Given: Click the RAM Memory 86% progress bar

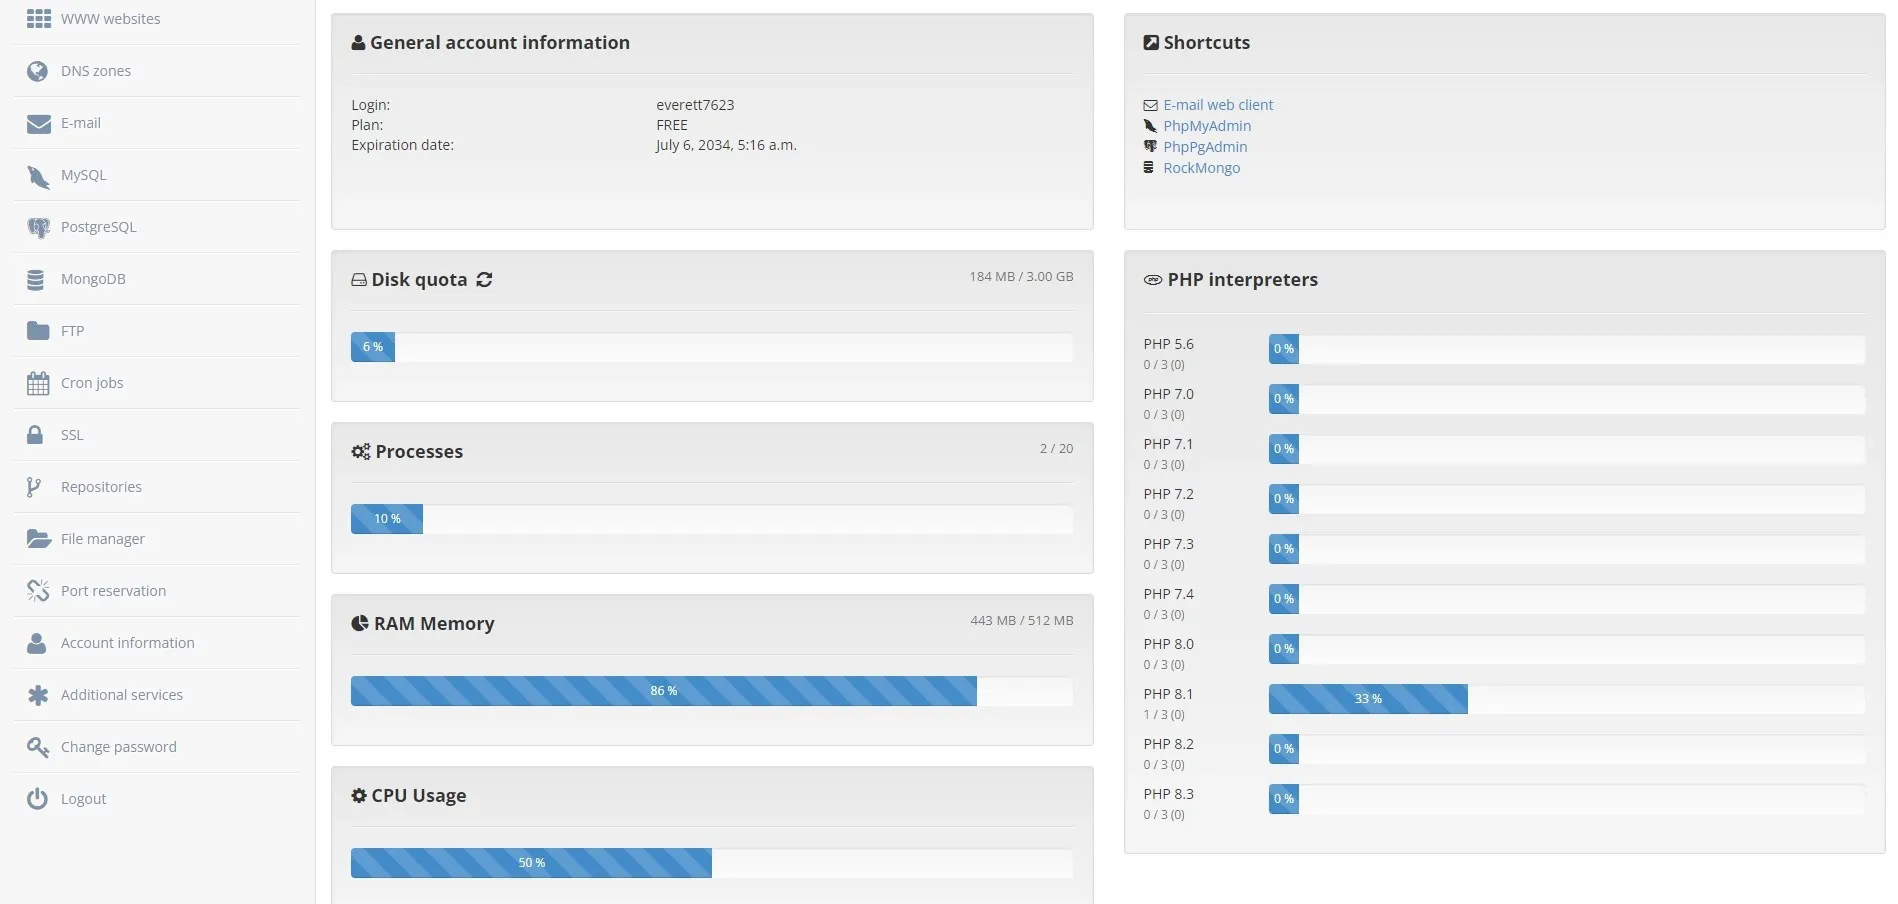Looking at the screenshot, I should click(663, 691).
